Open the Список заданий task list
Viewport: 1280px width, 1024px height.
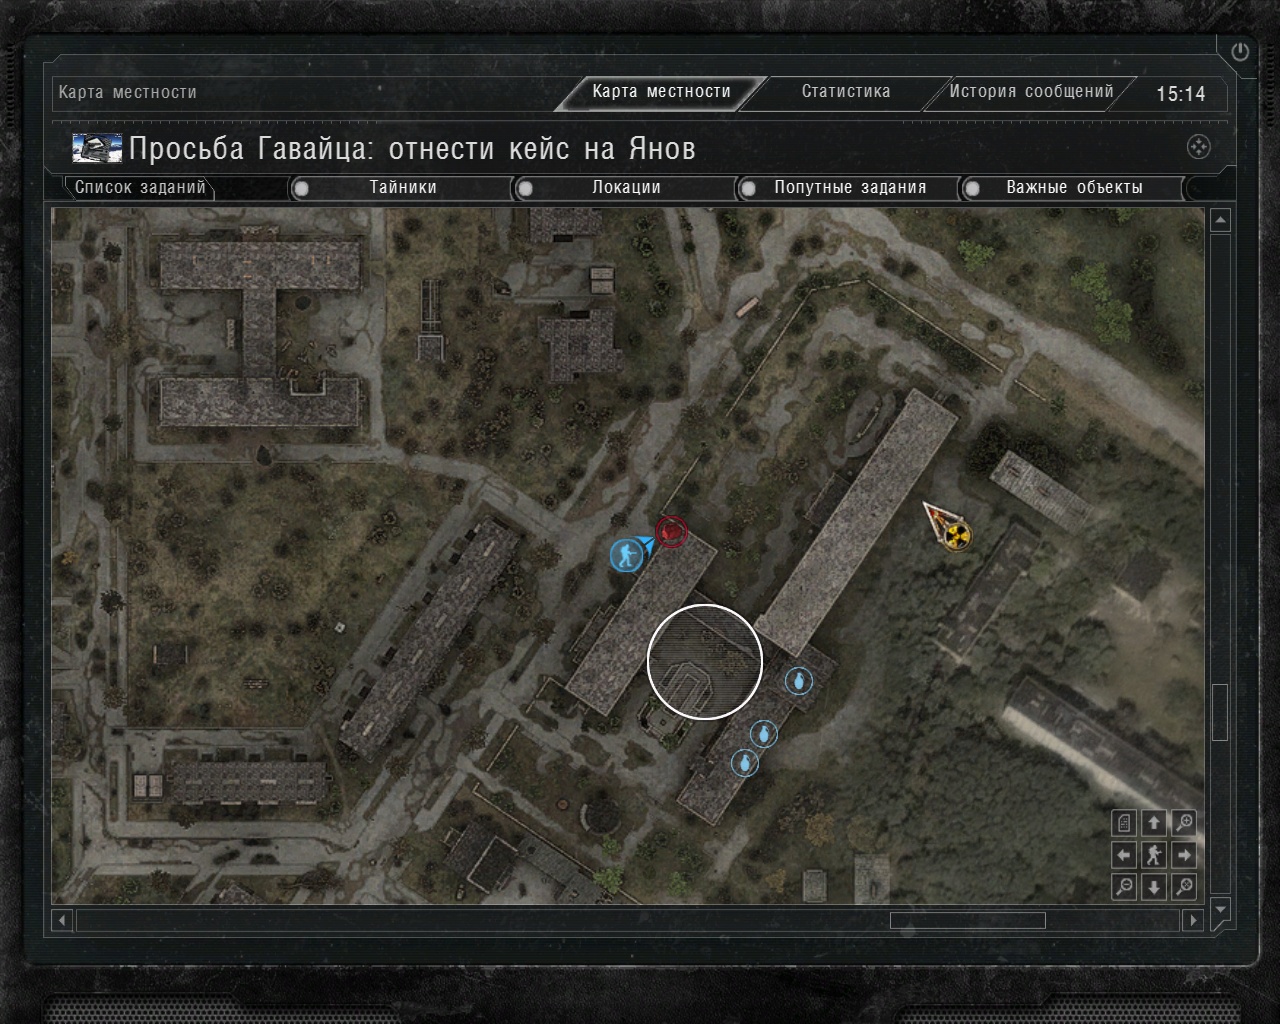[x=140, y=187]
